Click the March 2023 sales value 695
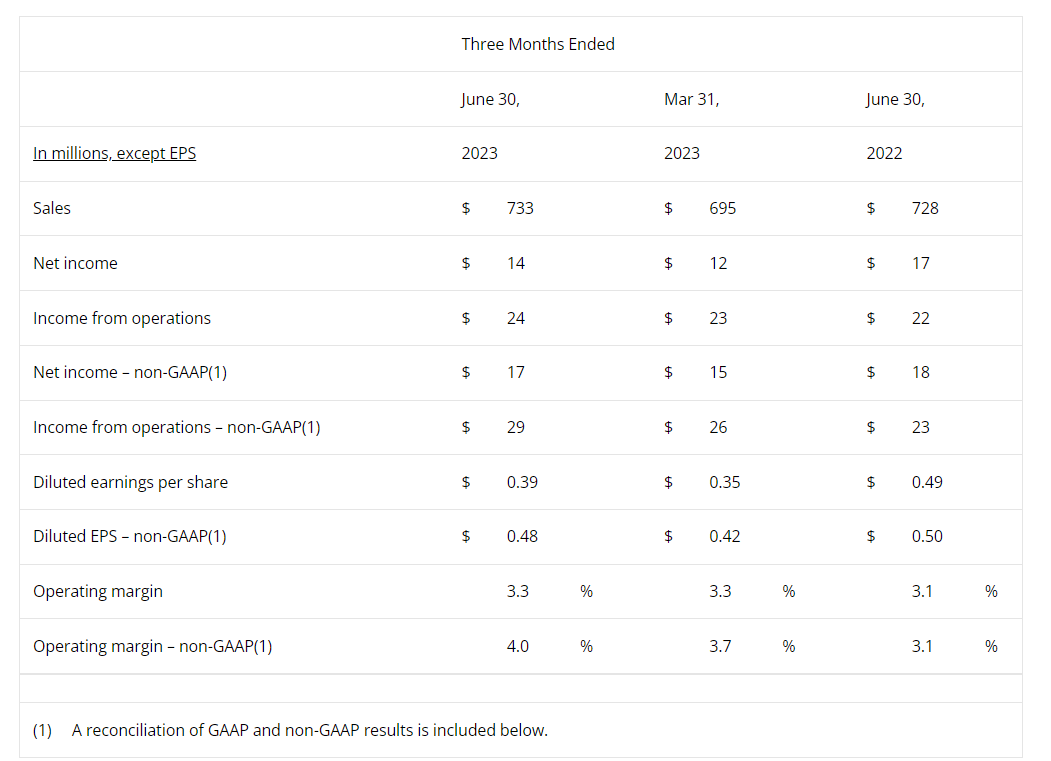This screenshot has width=1051, height=761. [722, 208]
